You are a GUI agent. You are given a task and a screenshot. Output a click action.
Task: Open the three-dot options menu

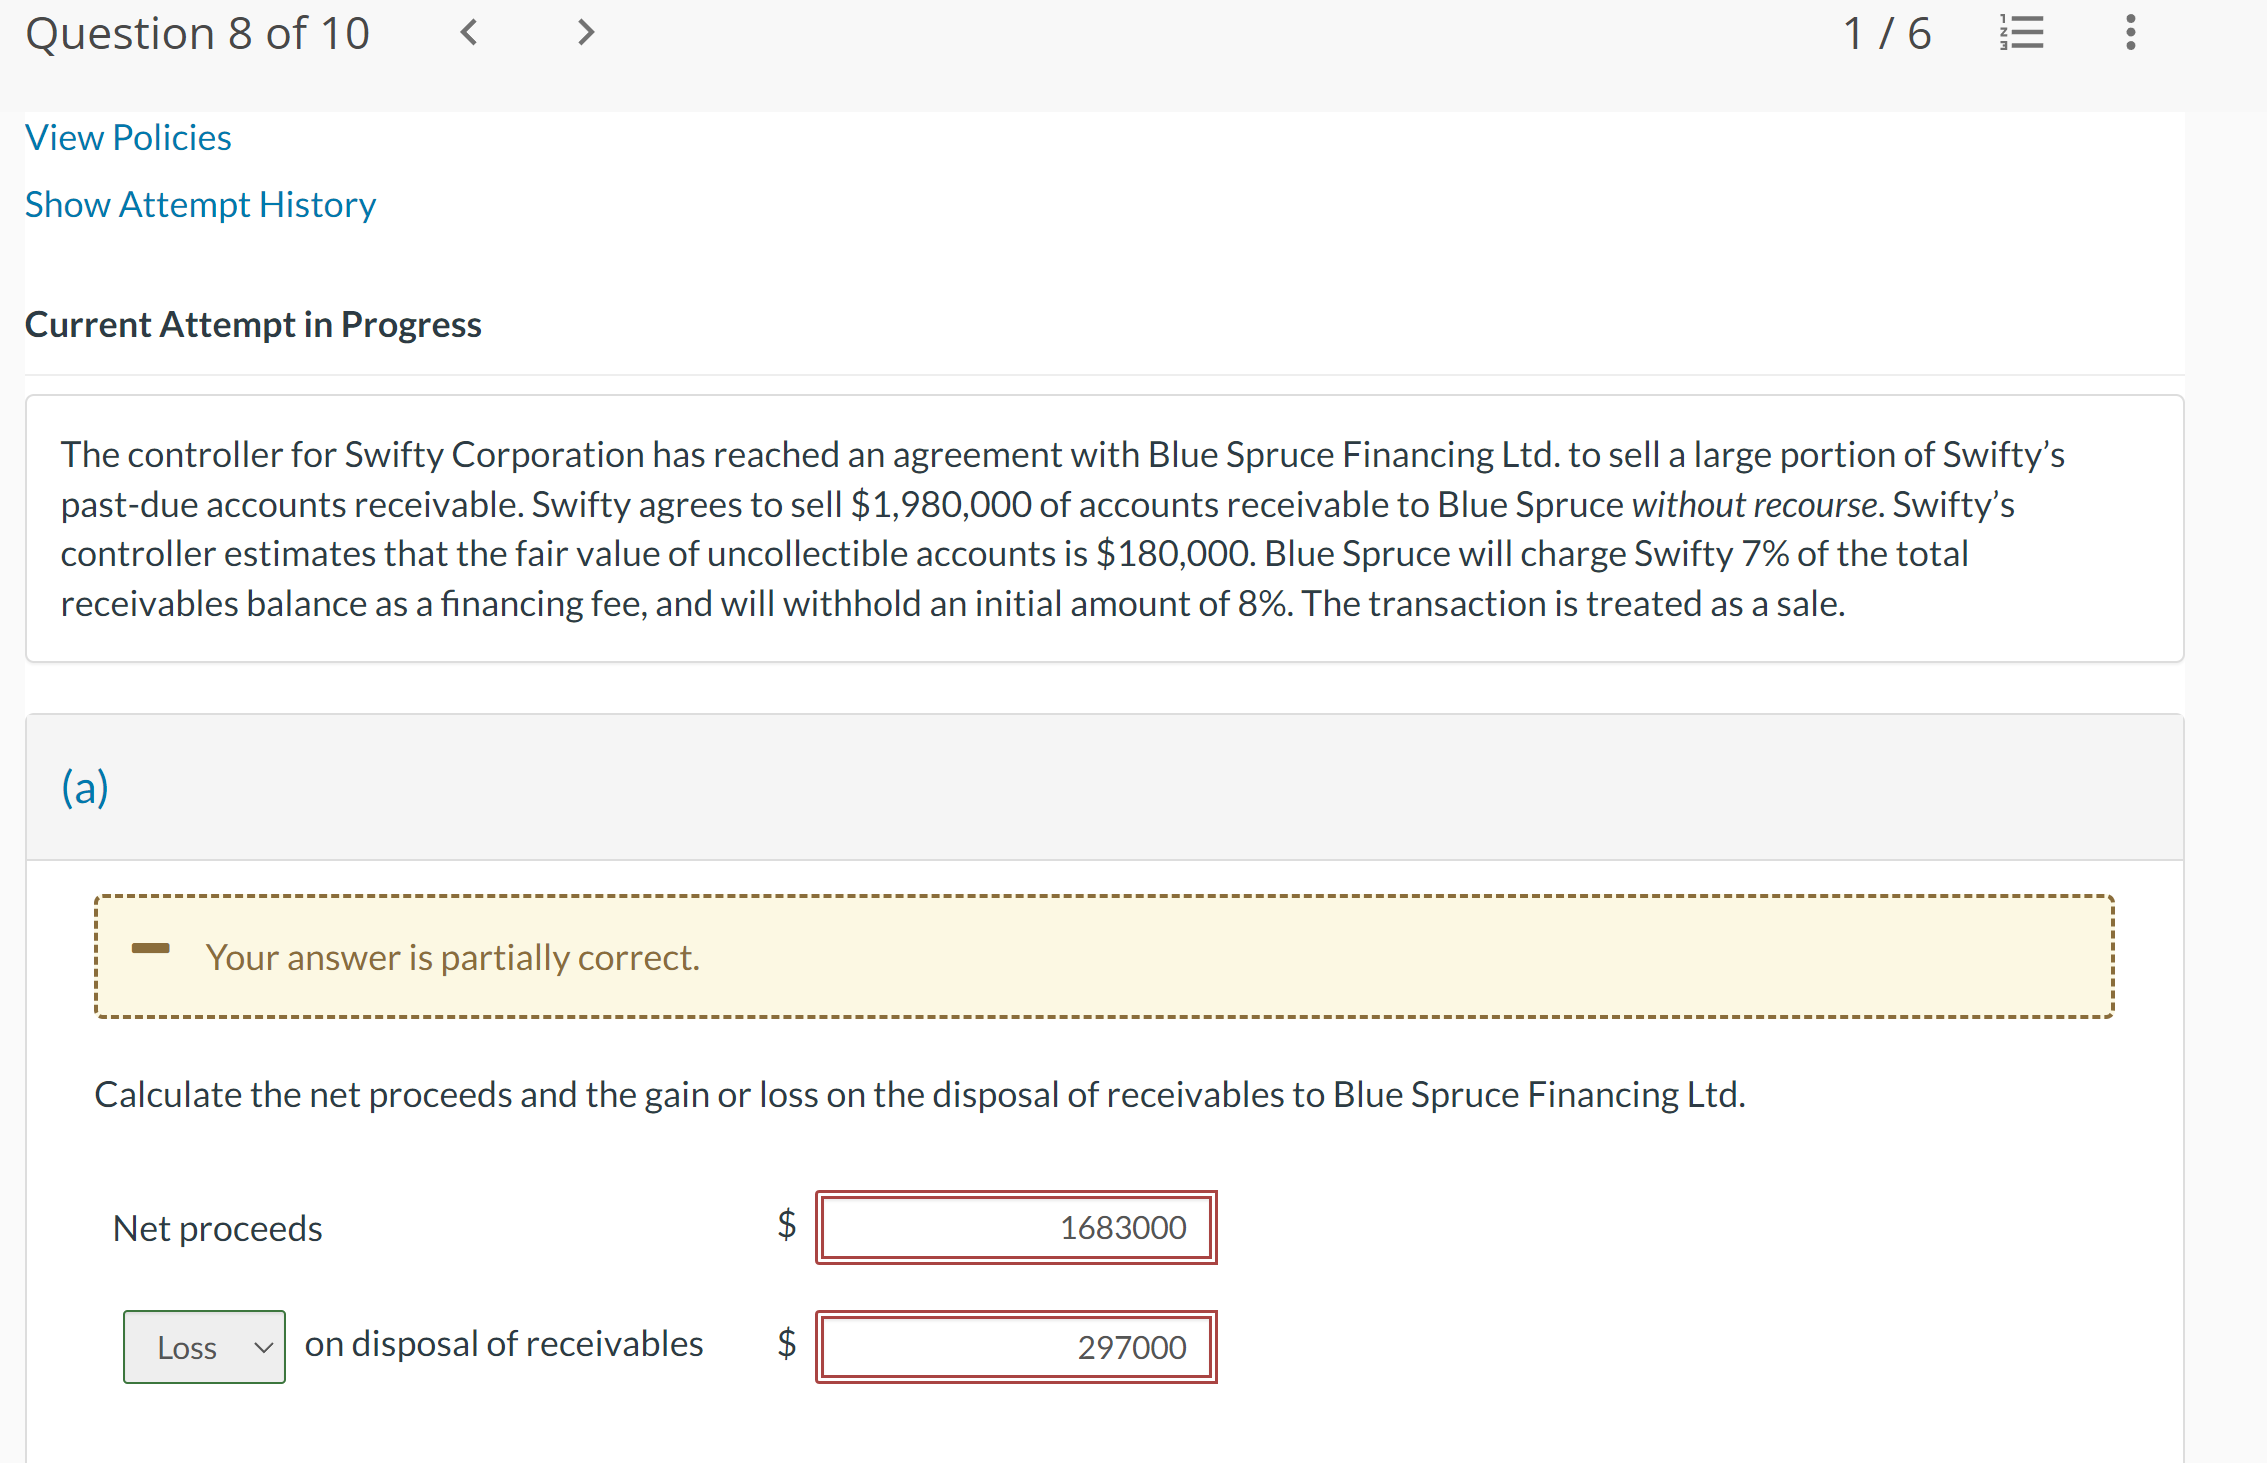2129,33
